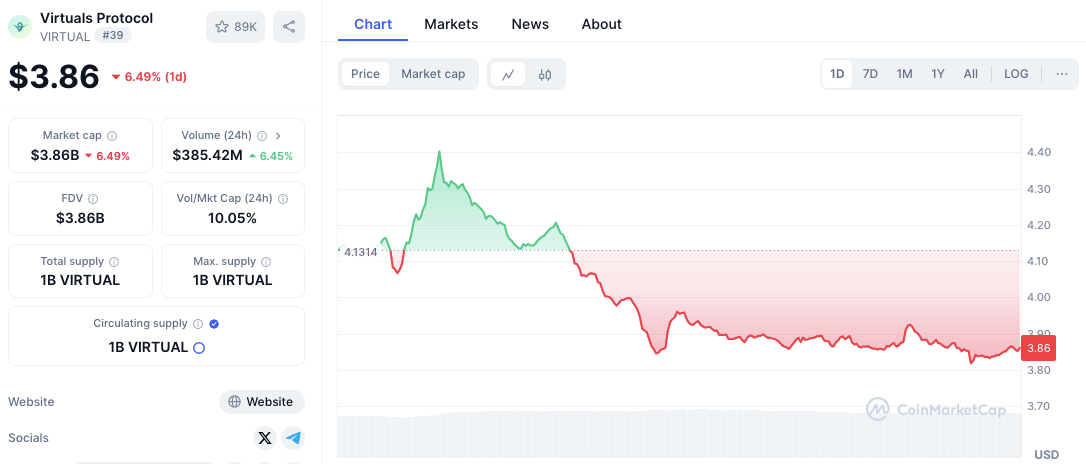The width and height of the screenshot is (1086, 464).
Task: Click the verified circulating supply badge
Action: point(214,324)
